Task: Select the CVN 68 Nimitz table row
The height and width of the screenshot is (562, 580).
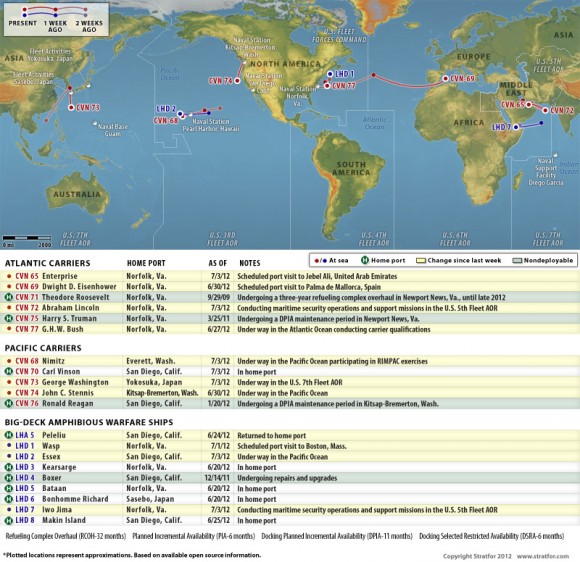Action: coord(290,361)
